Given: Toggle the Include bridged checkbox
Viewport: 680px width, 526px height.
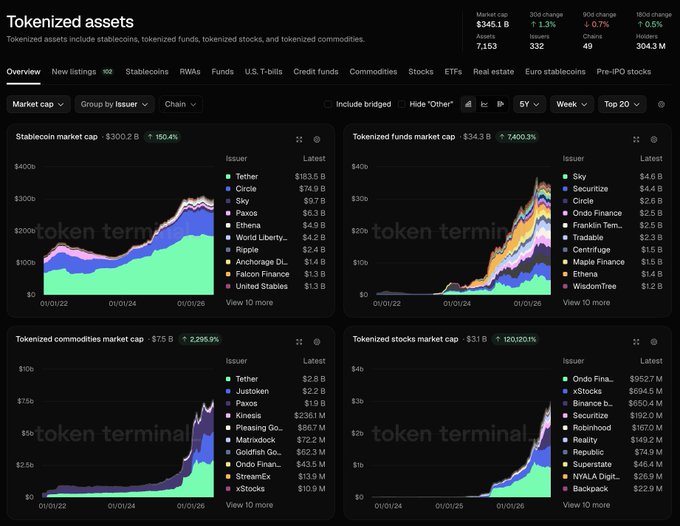Looking at the screenshot, I should coord(328,104).
